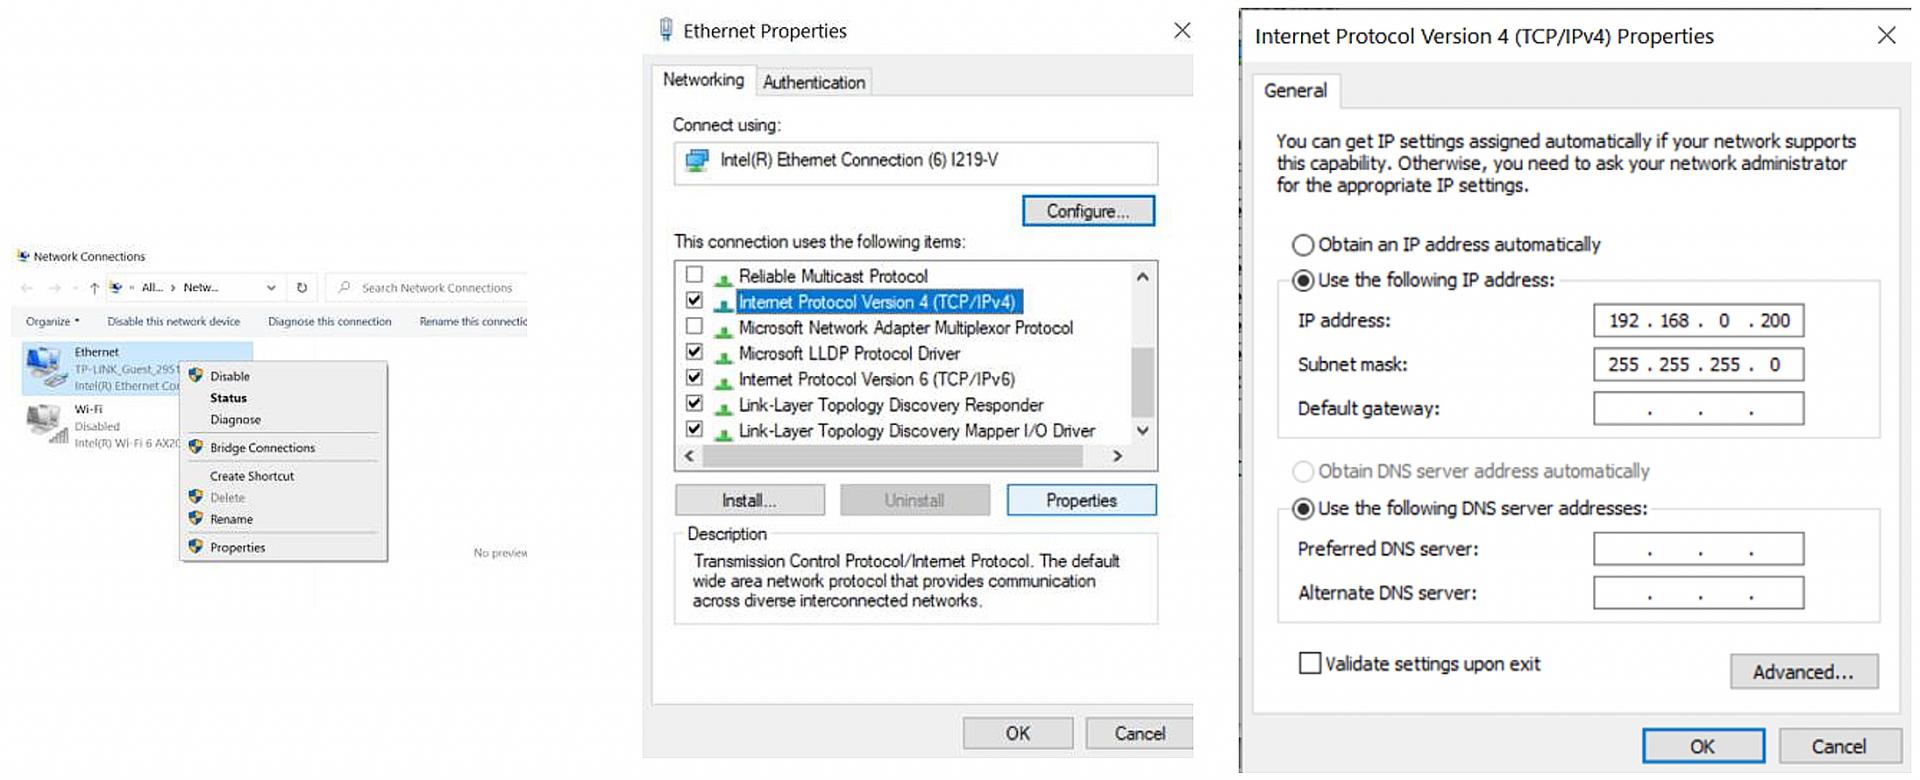Click the up arrow navigation icon
1920x780 pixels.
94,288
